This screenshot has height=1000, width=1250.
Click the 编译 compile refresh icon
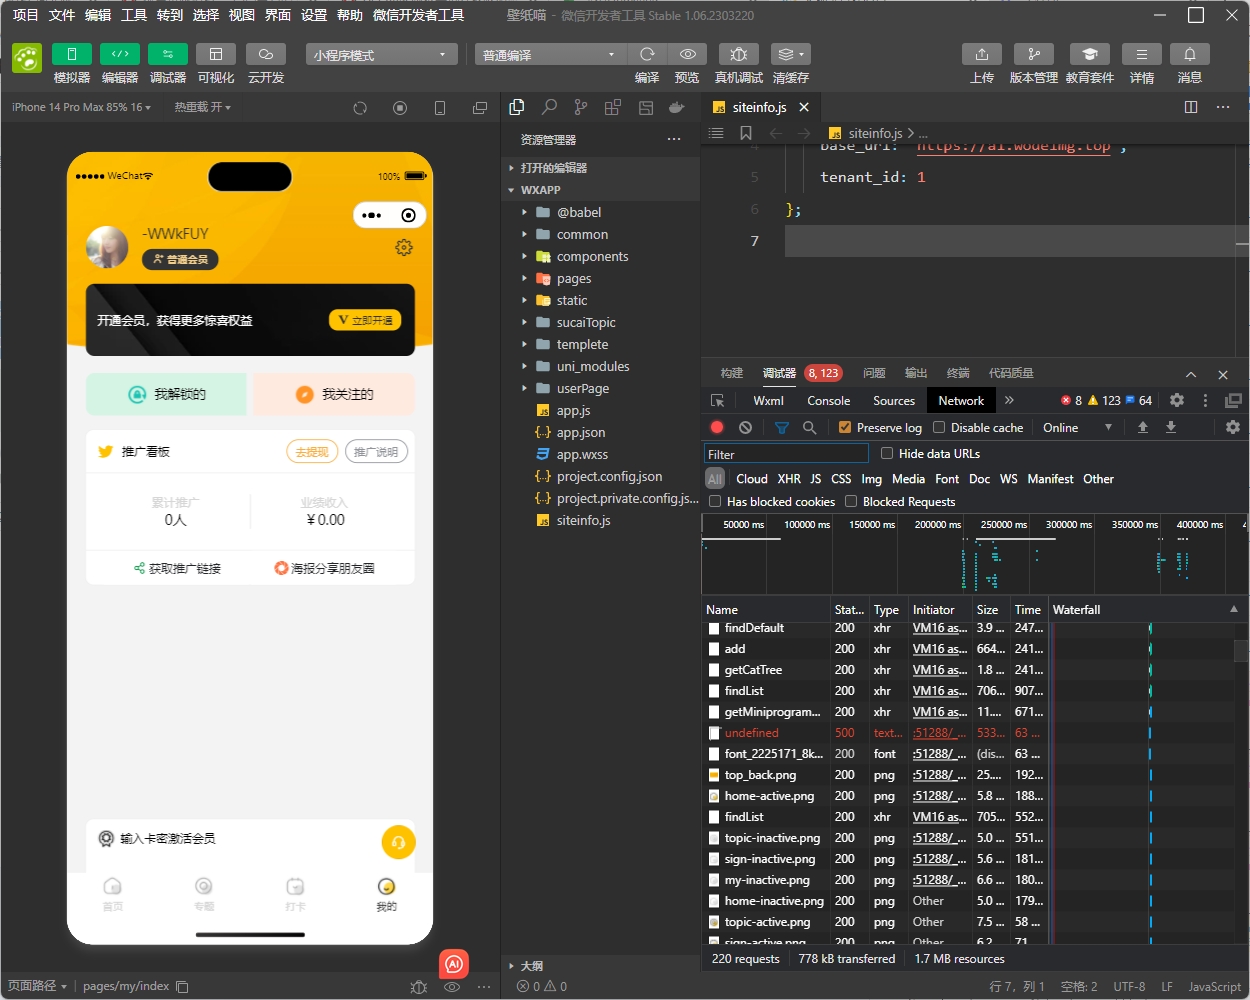point(647,54)
